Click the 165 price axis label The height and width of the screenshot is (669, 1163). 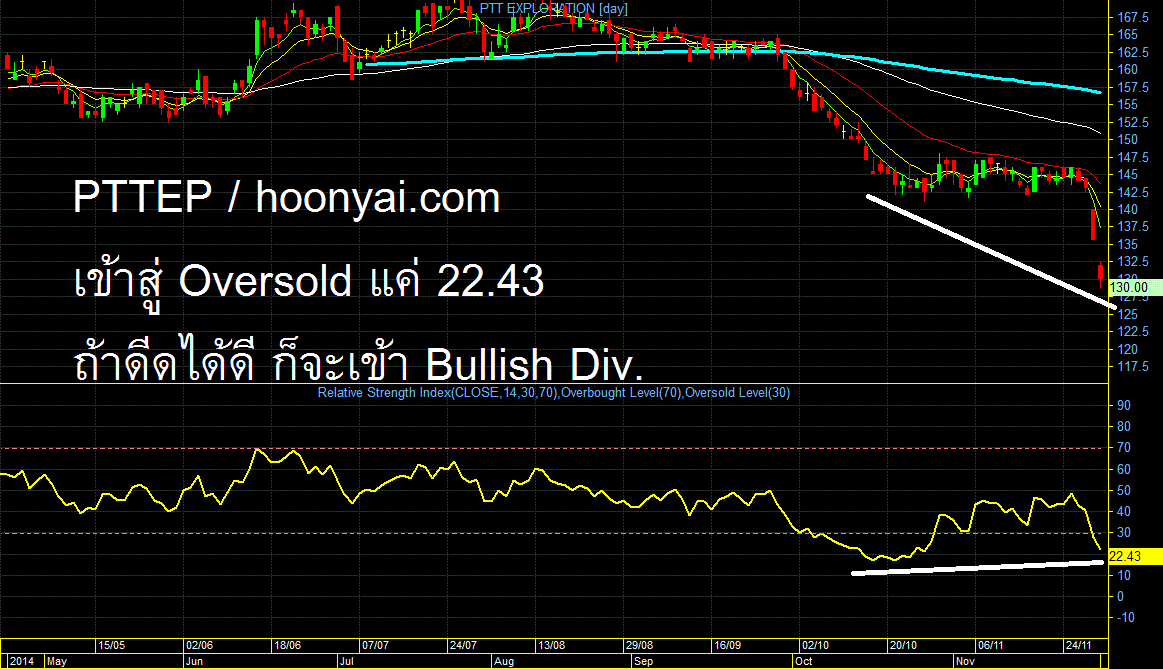click(x=1127, y=34)
